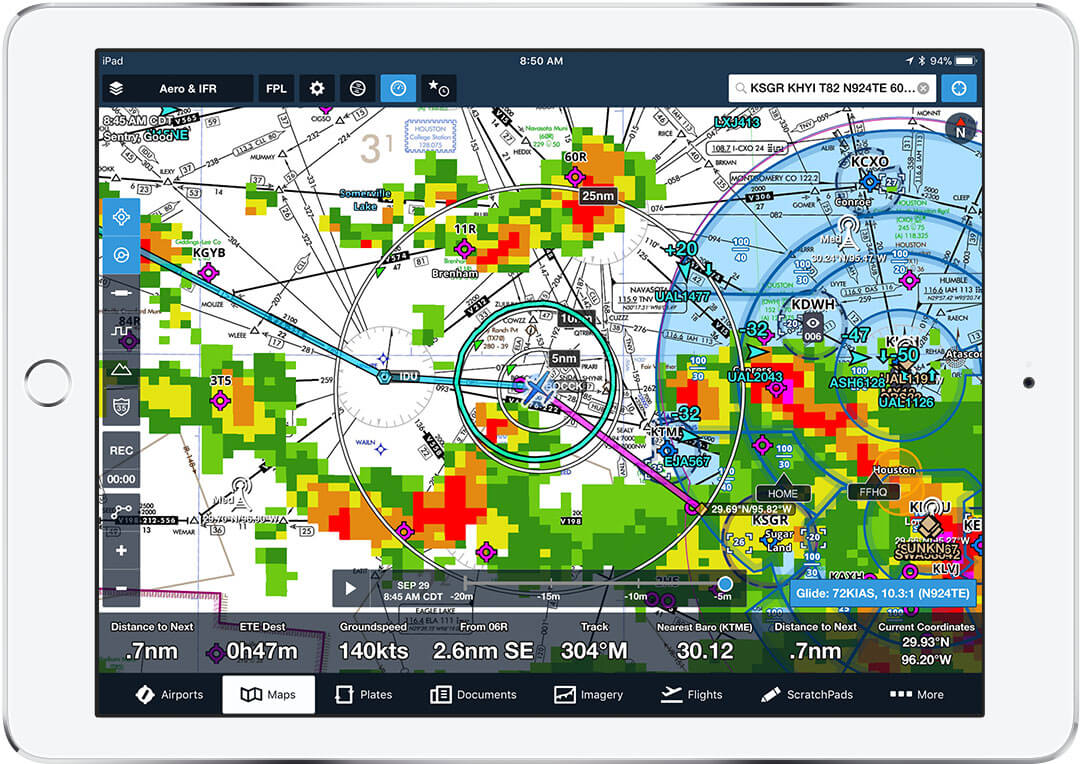Expand the More menu in bottom bar
Image resolution: width=1080 pixels, height=764 pixels.
pyautogui.click(x=916, y=694)
